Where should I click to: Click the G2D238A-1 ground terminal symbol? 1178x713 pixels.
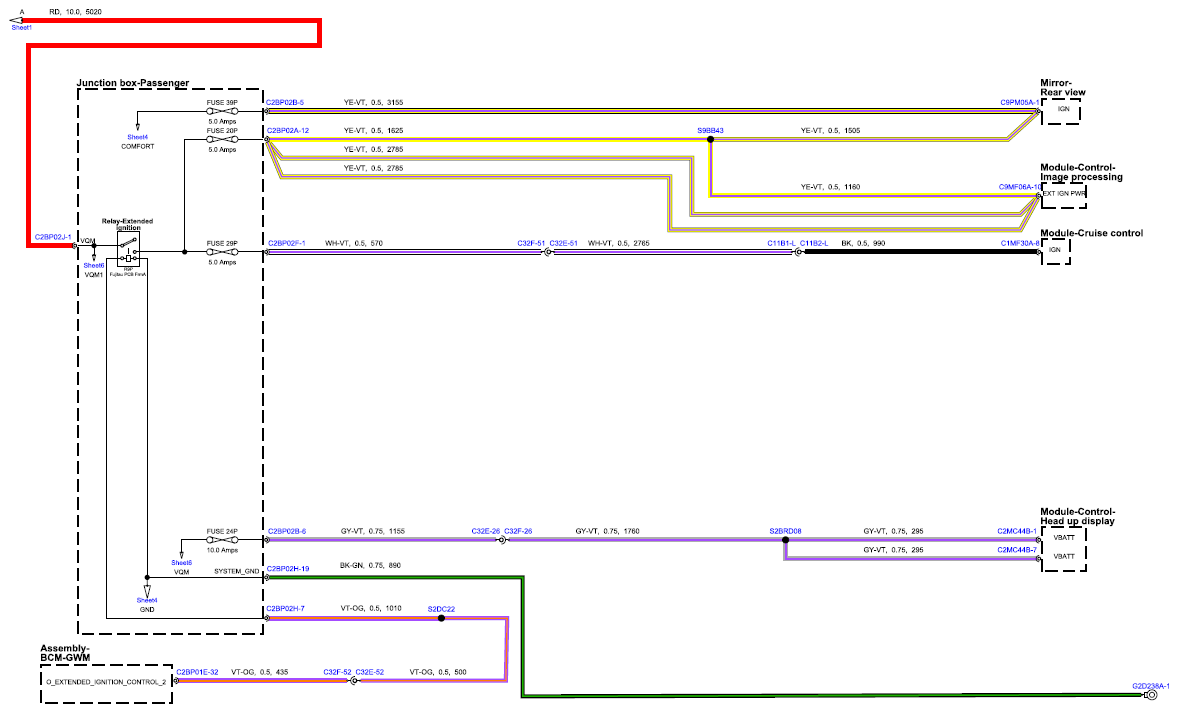click(1151, 695)
